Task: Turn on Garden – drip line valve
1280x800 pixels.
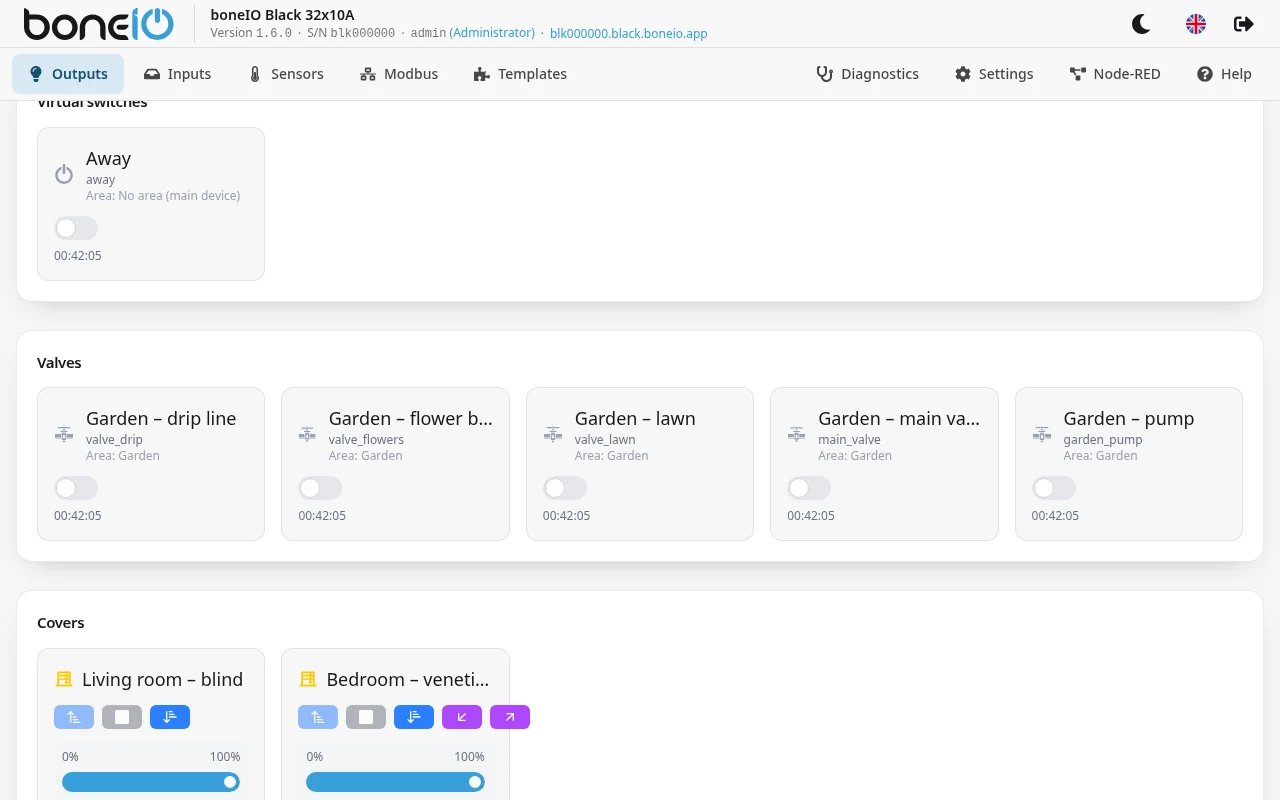Action: 76,488
